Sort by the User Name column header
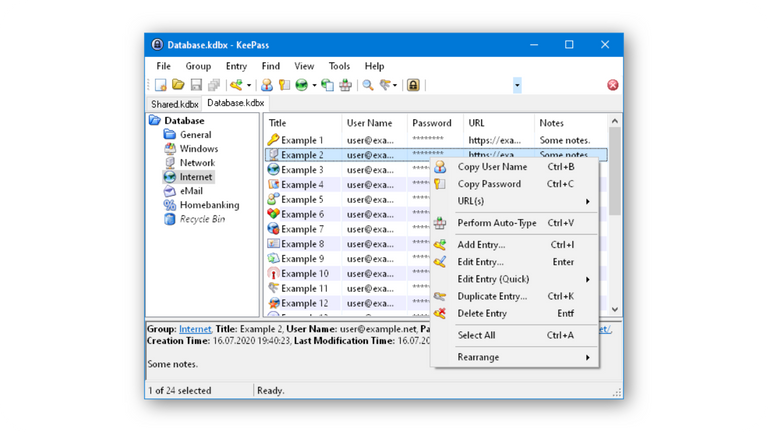This screenshot has height=432, width=768. tap(374, 123)
